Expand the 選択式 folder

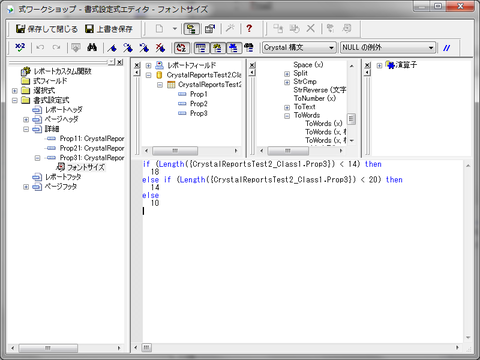(15, 91)
